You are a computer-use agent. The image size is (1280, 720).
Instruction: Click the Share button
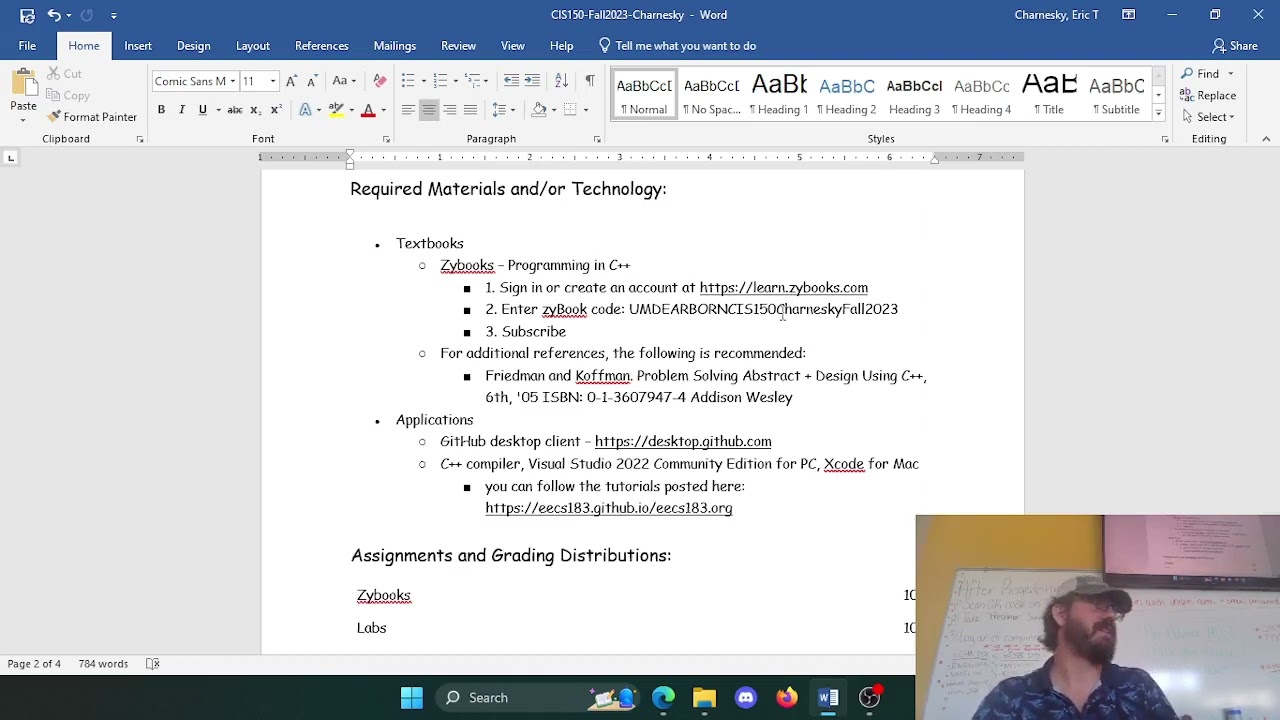coord(1235,46)
